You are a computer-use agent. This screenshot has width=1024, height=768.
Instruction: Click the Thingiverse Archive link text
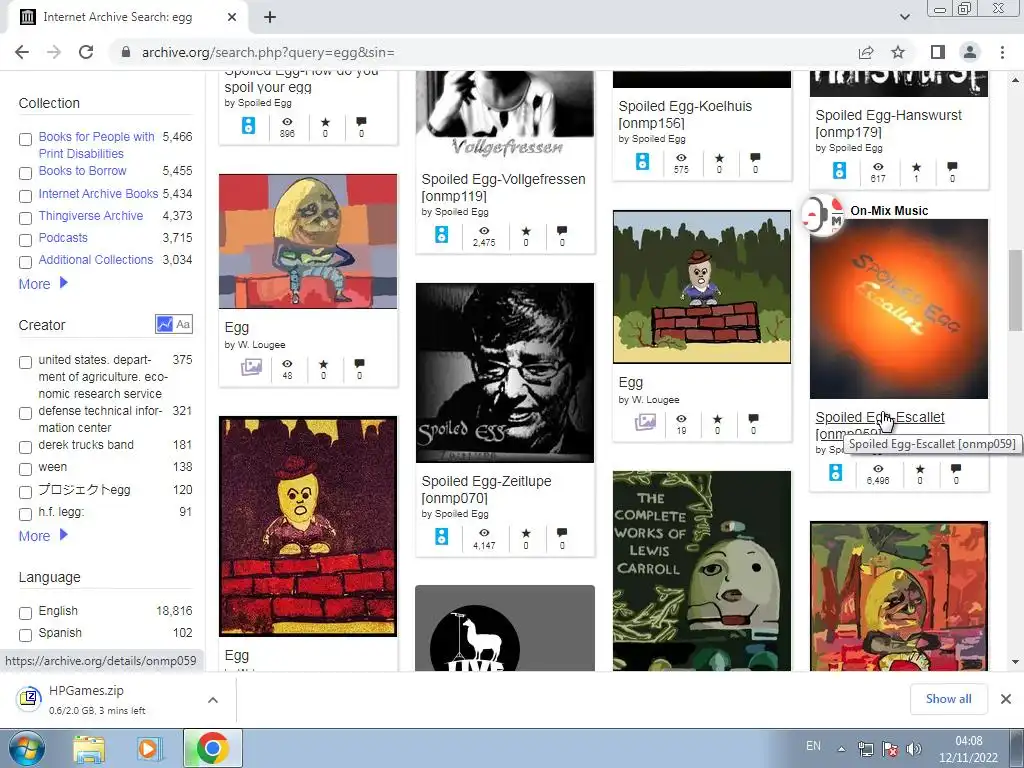[91, 216]
